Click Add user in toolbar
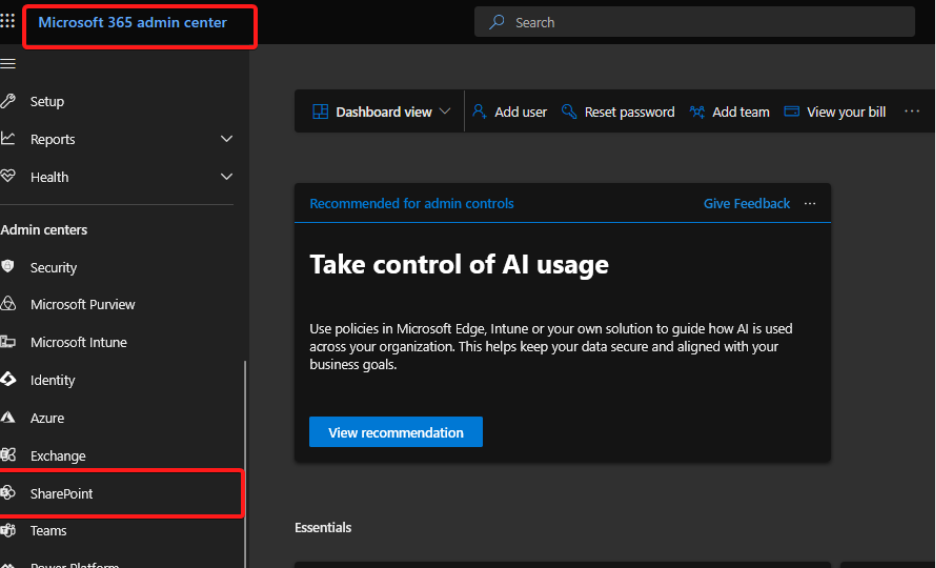The image size is (936, 568). tap(510, 112)
